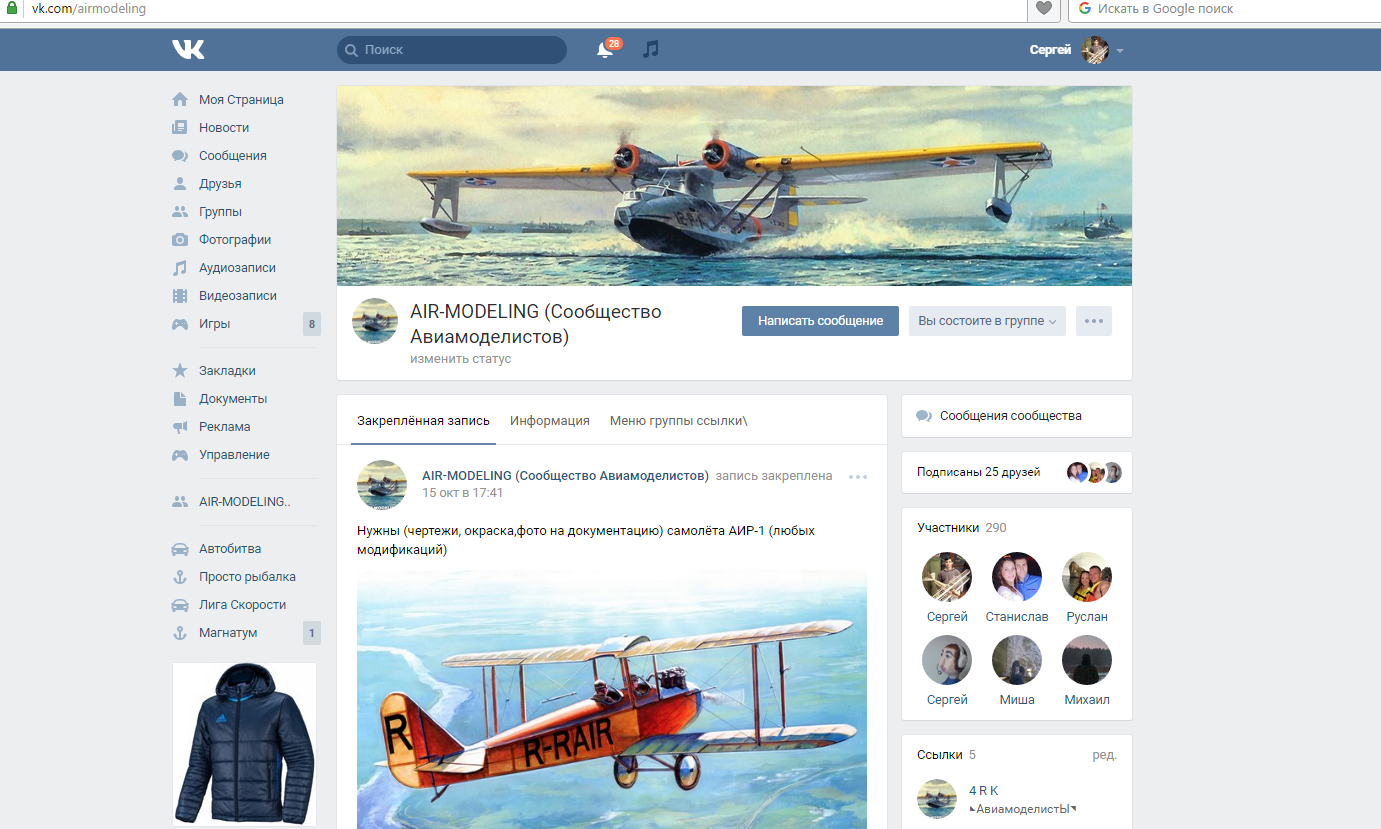Open Фотографии camera icon

point(180,239)
